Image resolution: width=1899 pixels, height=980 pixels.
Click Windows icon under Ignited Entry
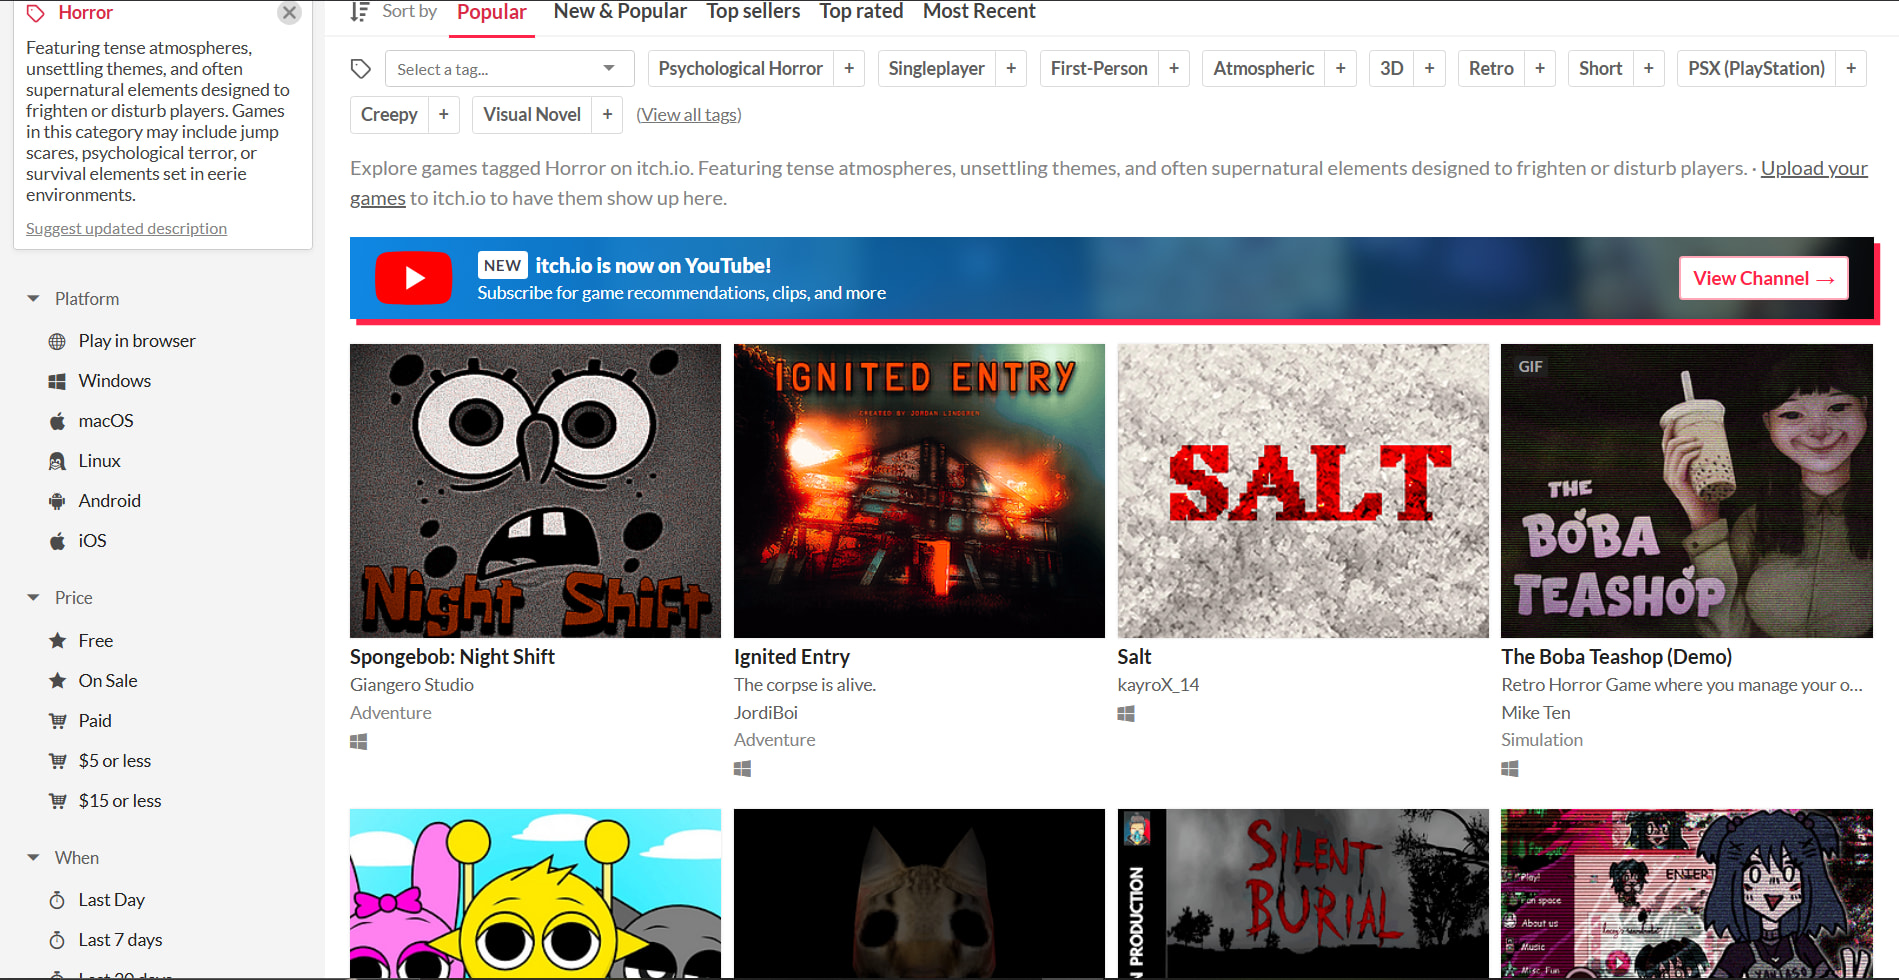[x=742, y=768]
